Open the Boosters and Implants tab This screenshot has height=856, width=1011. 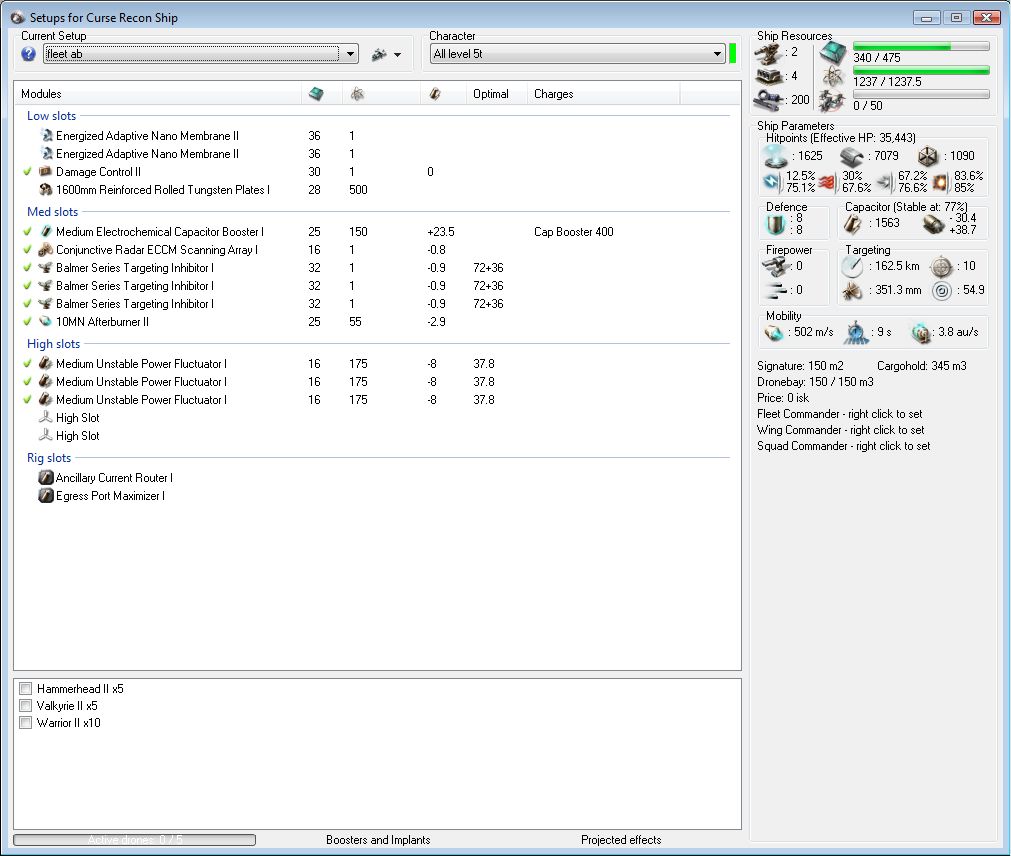click(378, 840)
